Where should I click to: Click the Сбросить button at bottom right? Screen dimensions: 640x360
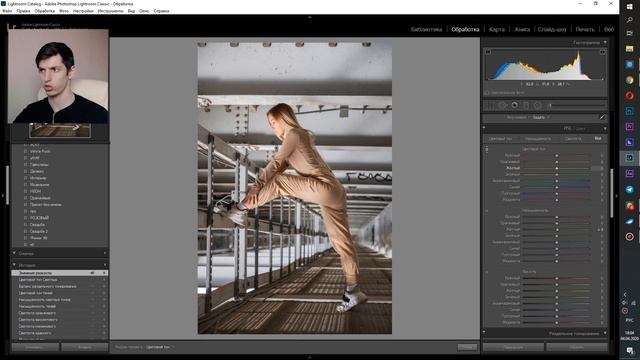[577, 347]
